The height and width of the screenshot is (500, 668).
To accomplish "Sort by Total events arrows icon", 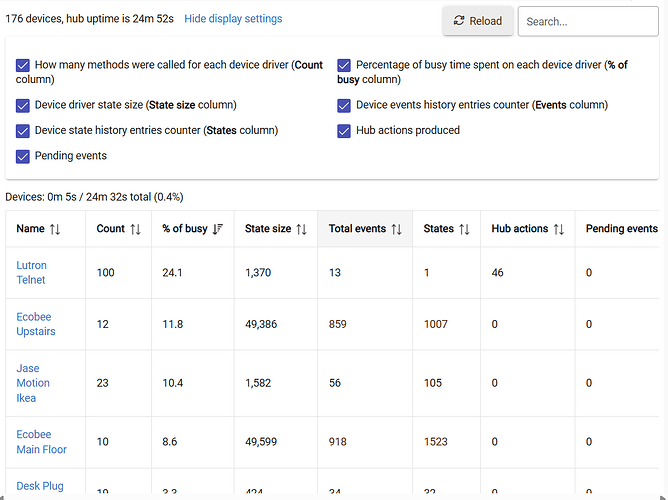I will tap(397, 229).
